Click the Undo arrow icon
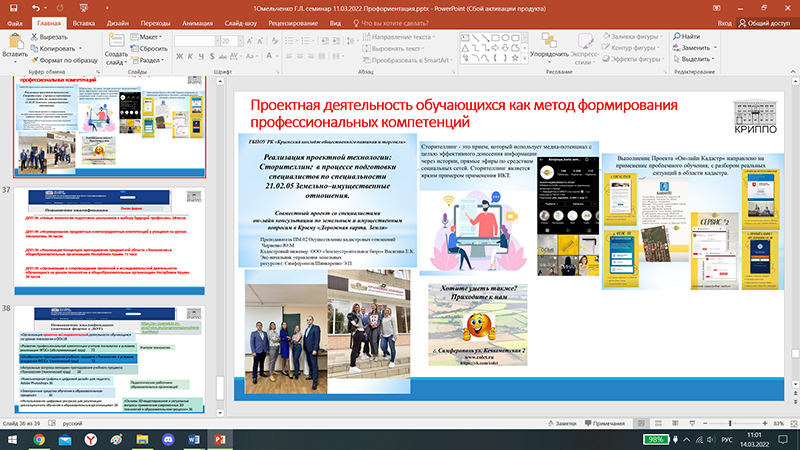 (x=35, y=8)
